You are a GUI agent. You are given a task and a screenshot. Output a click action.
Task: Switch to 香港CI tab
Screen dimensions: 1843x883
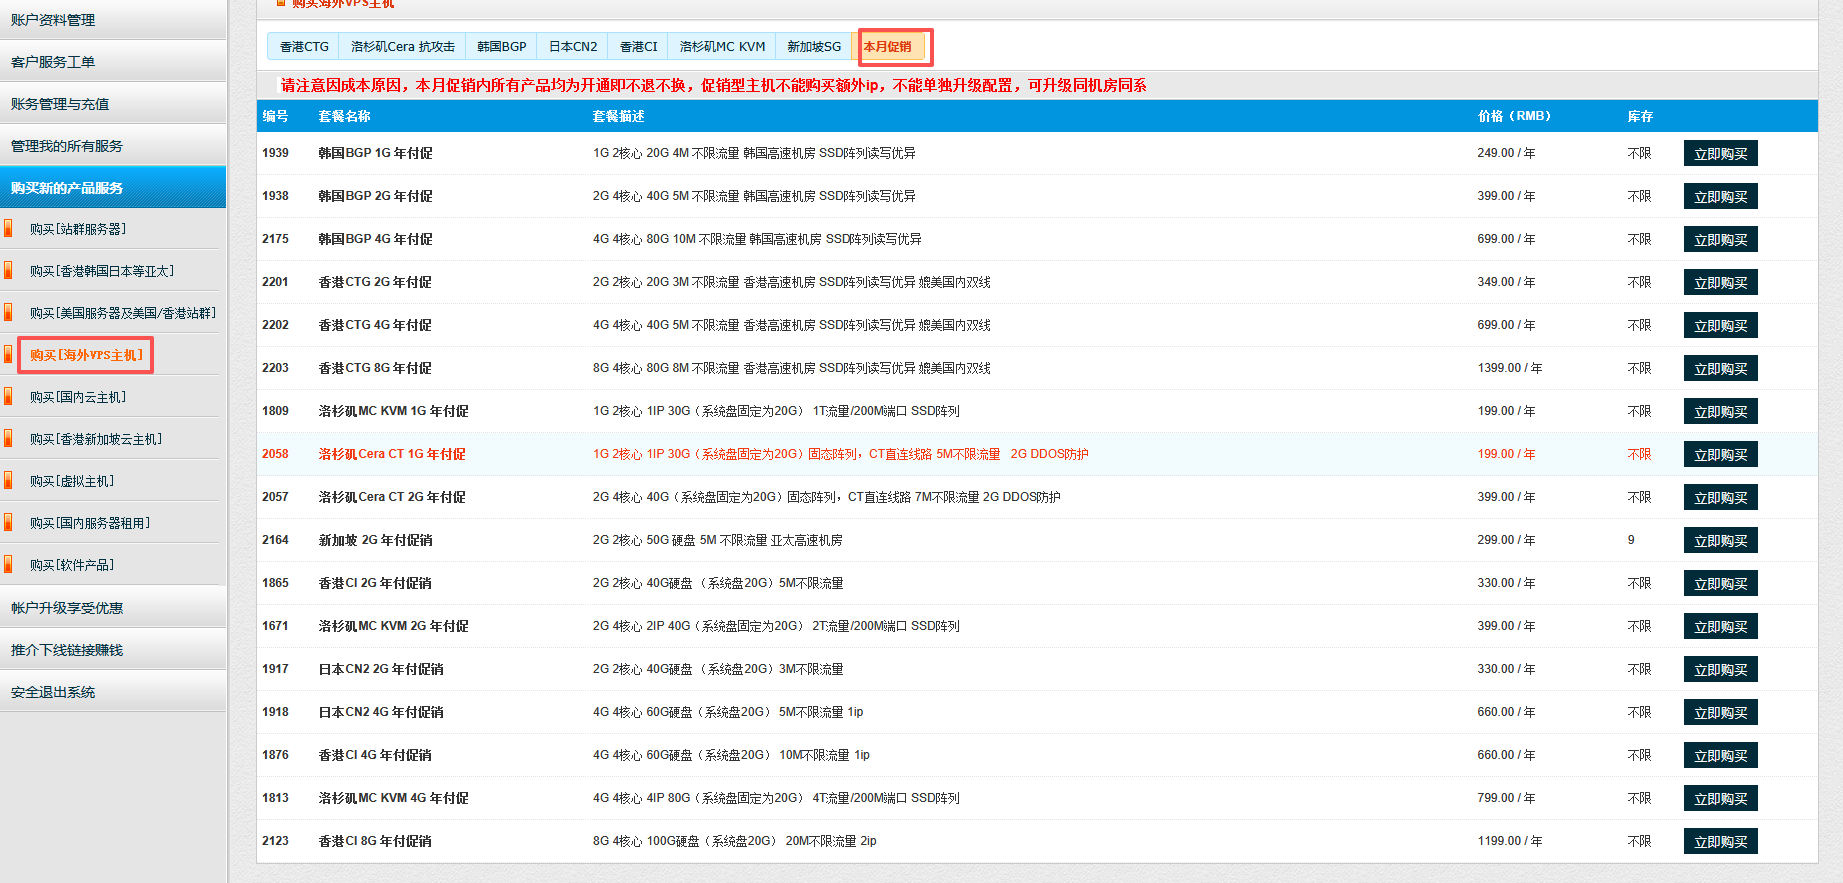tap(638, 46)
